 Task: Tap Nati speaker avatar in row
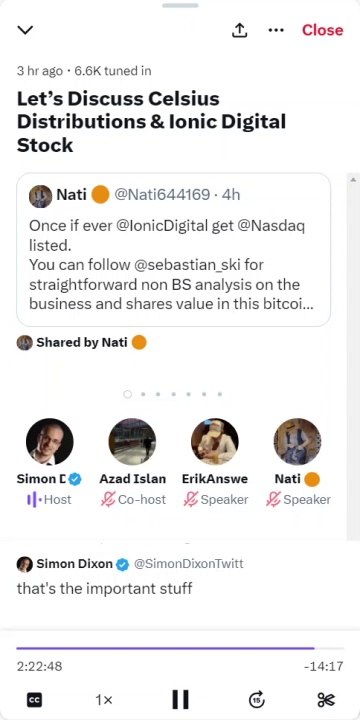click(x=297, y=442)
